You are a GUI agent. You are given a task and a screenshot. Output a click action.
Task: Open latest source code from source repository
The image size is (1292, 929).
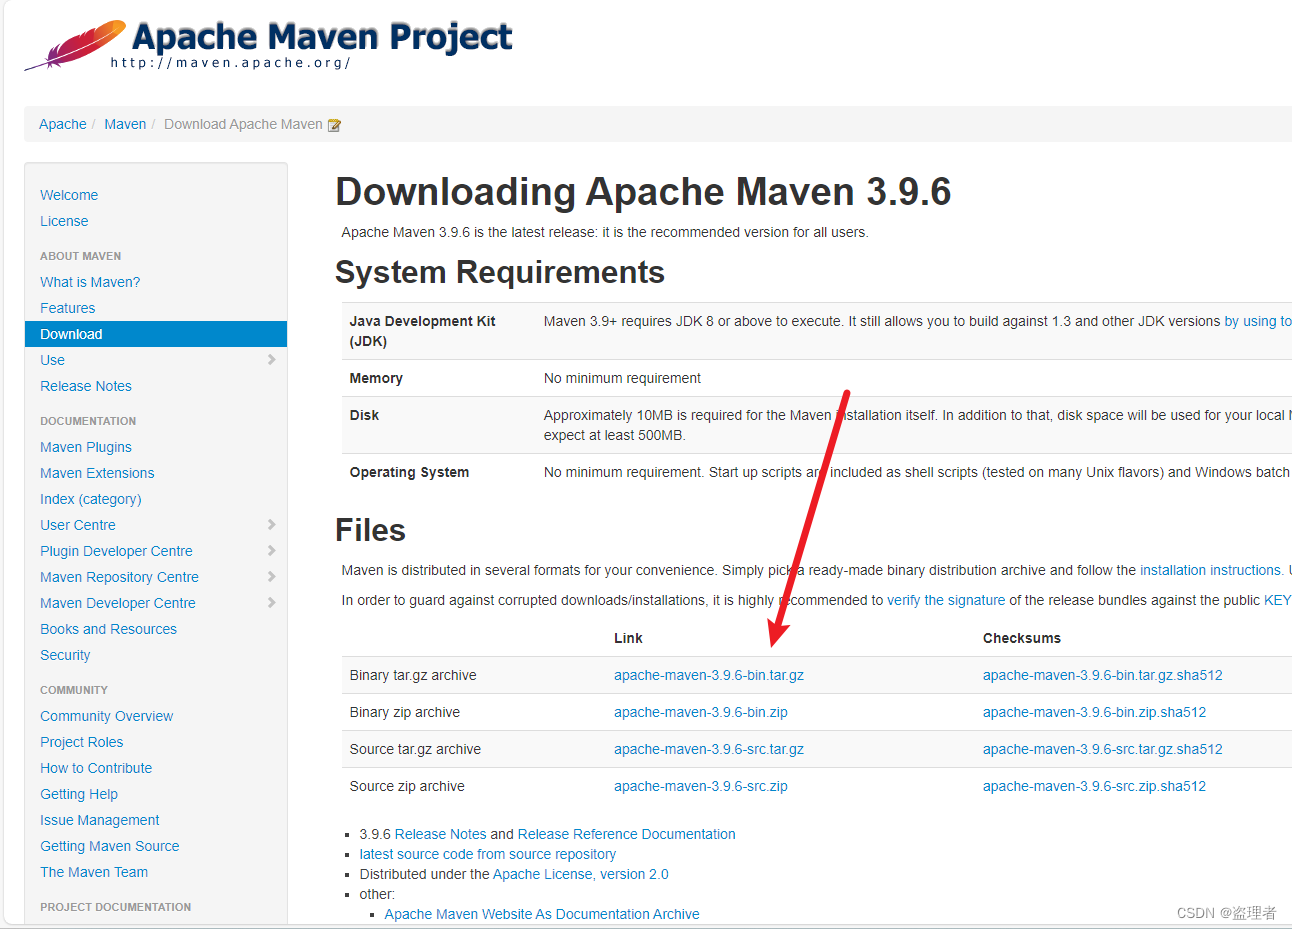pyautogui.click(x=488, y=854)
